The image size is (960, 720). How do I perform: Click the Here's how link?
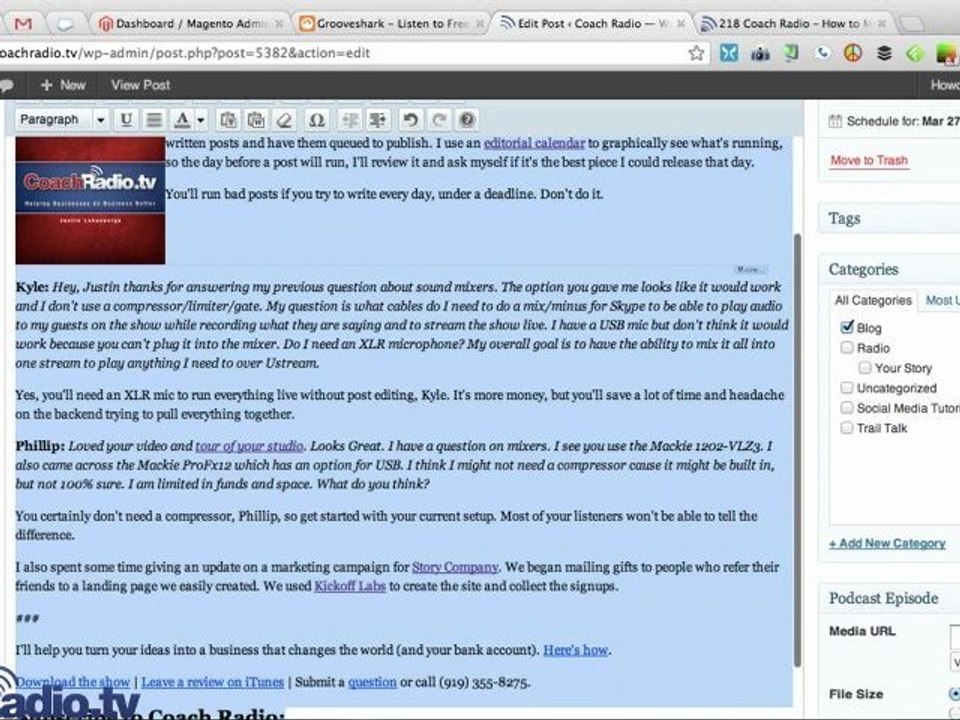coord(576,650)
